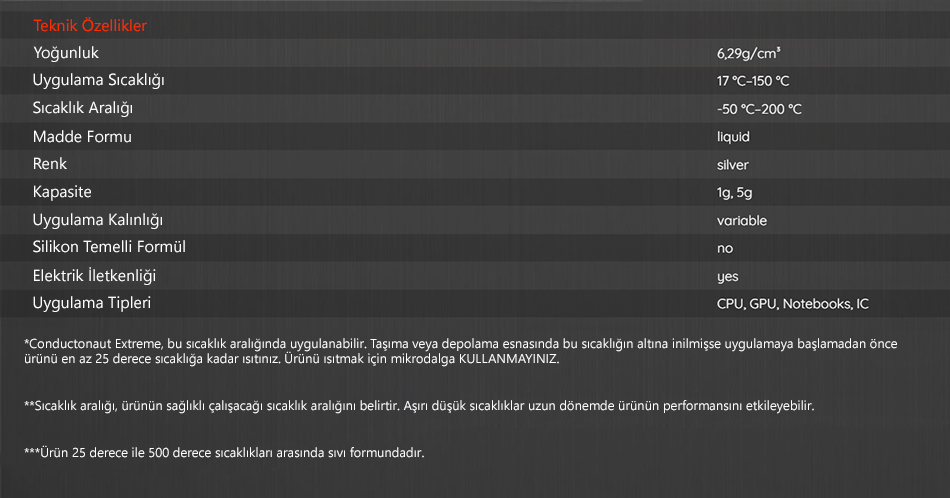Click the Conductonaut Extreme footnote paragraph

460,351
